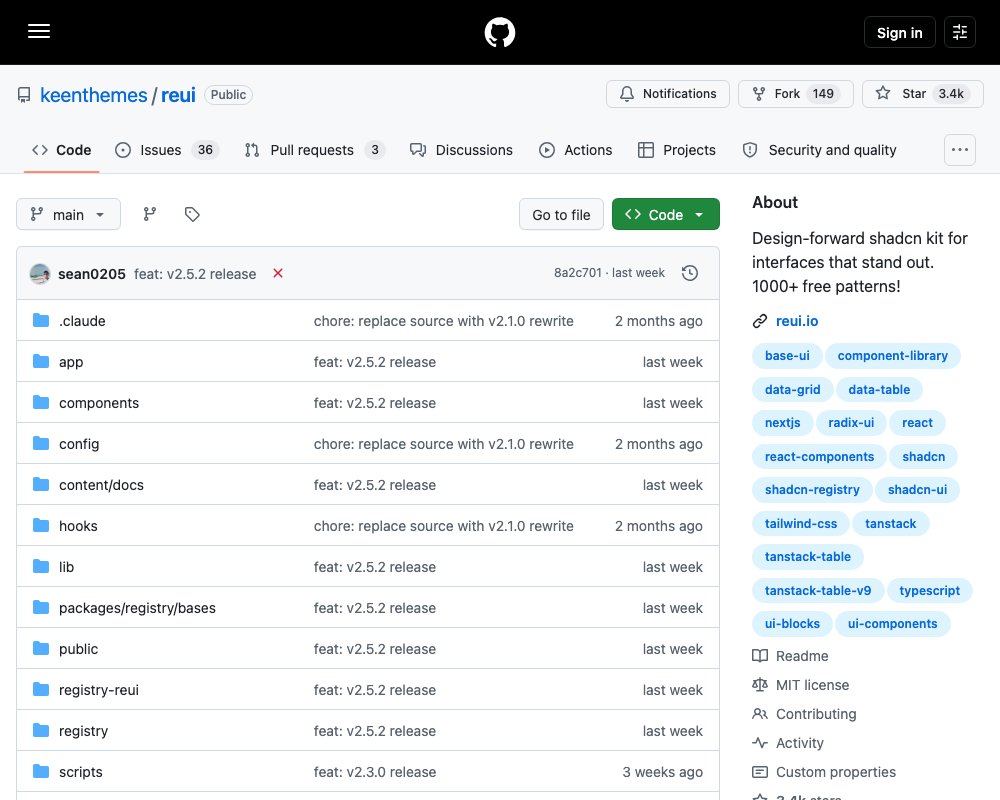Open the keenthemes owner link
Screen dimensions: 1000x800
point(94,95)
